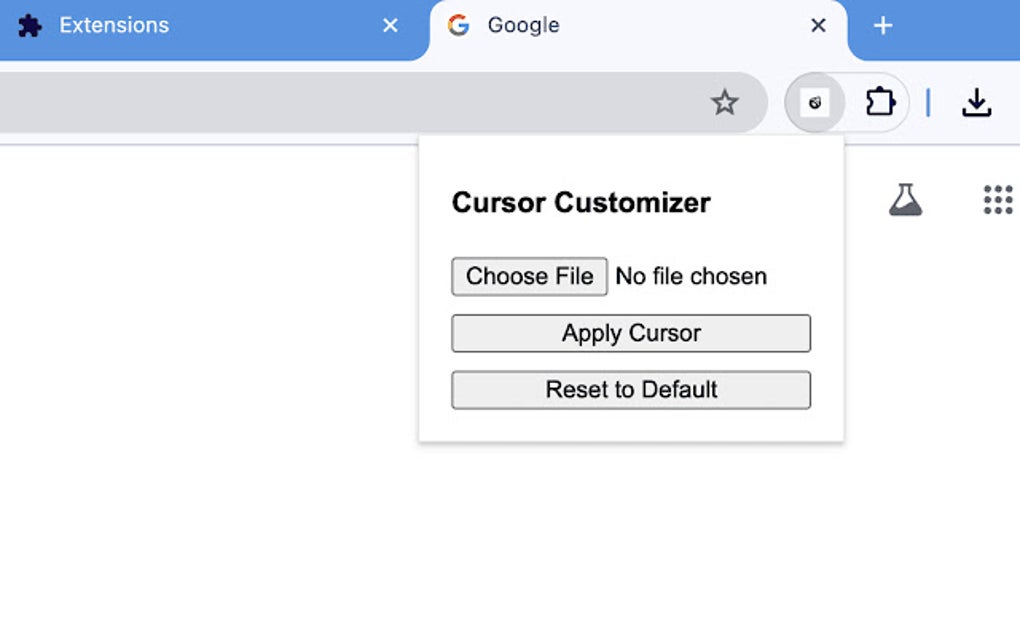Viewport: 1020px width, 638px height.
Task: Click the Google favicon on the active tab
Action: (x=459, y=26)
